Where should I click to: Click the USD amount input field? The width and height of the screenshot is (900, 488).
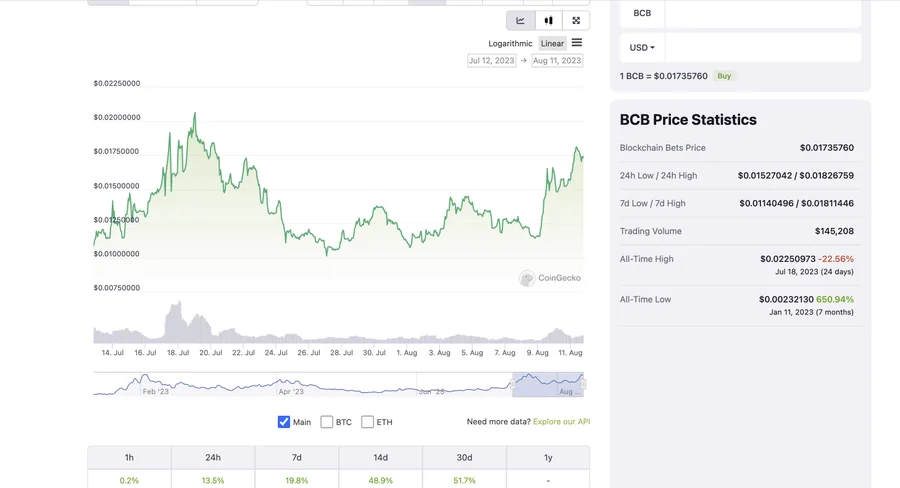click(762, 47)
